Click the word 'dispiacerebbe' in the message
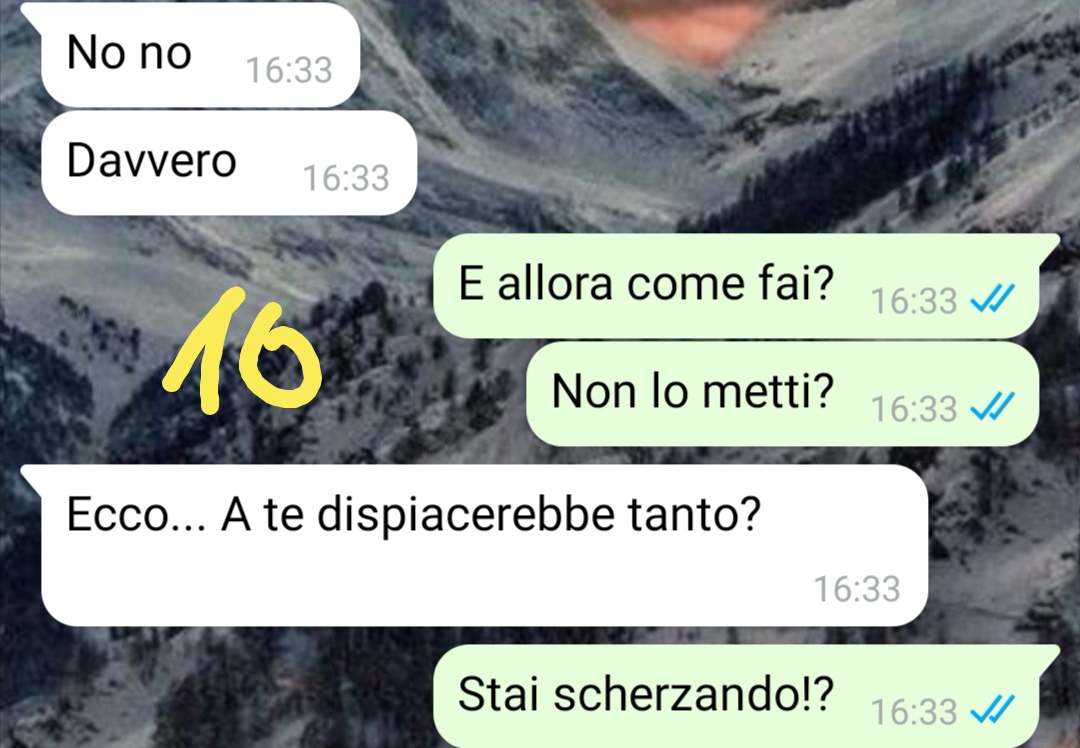This screenshot has width=1080, height=748. (465, 515)
